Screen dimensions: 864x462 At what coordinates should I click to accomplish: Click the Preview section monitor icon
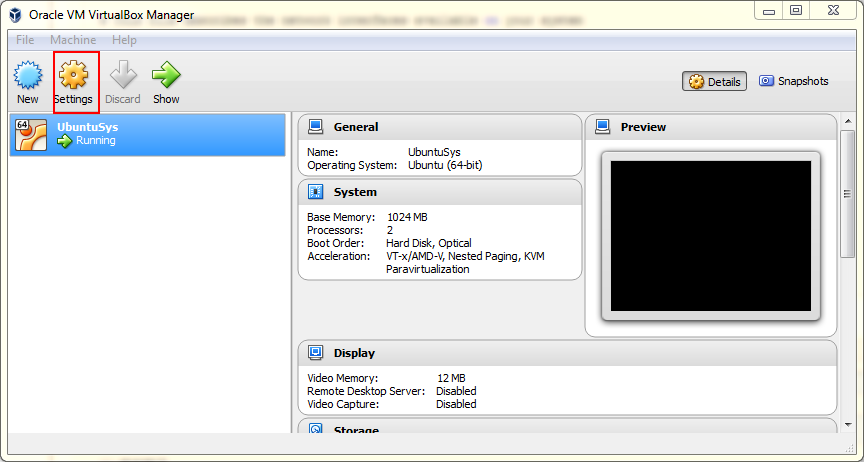point(603,127)
